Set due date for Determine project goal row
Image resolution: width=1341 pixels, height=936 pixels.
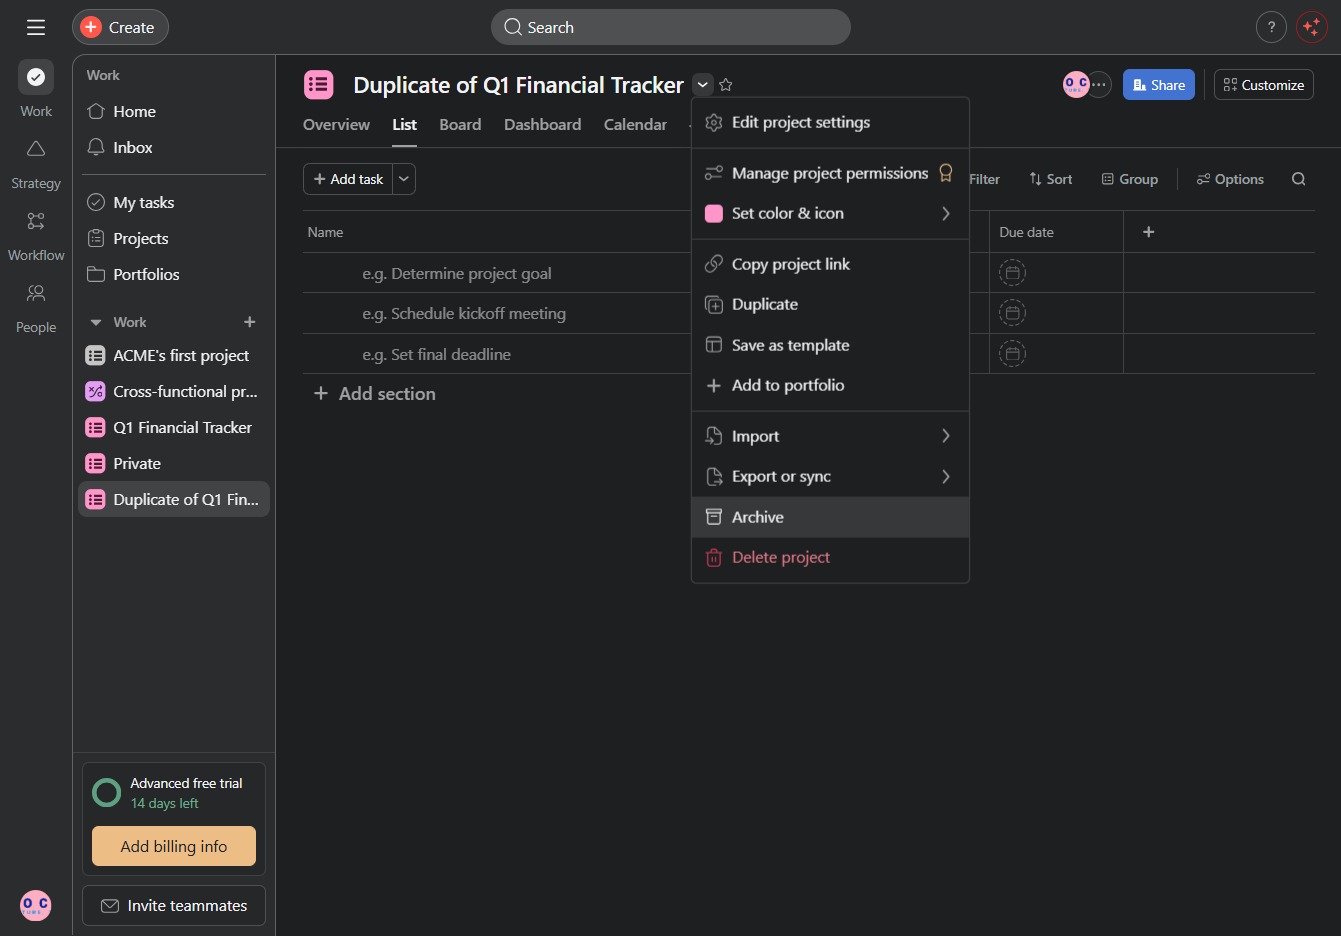(x=1012, y=272)
